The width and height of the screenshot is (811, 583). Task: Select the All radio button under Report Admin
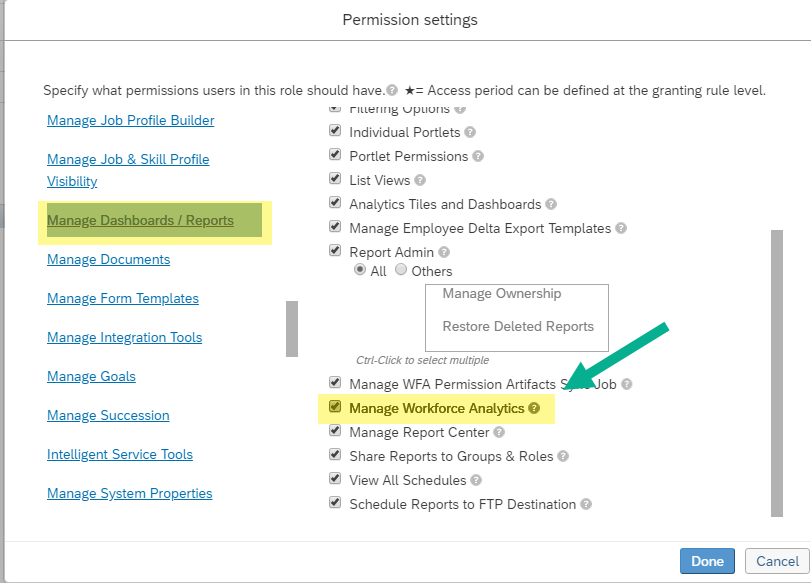pyautogui.click(x=360, y=270)
